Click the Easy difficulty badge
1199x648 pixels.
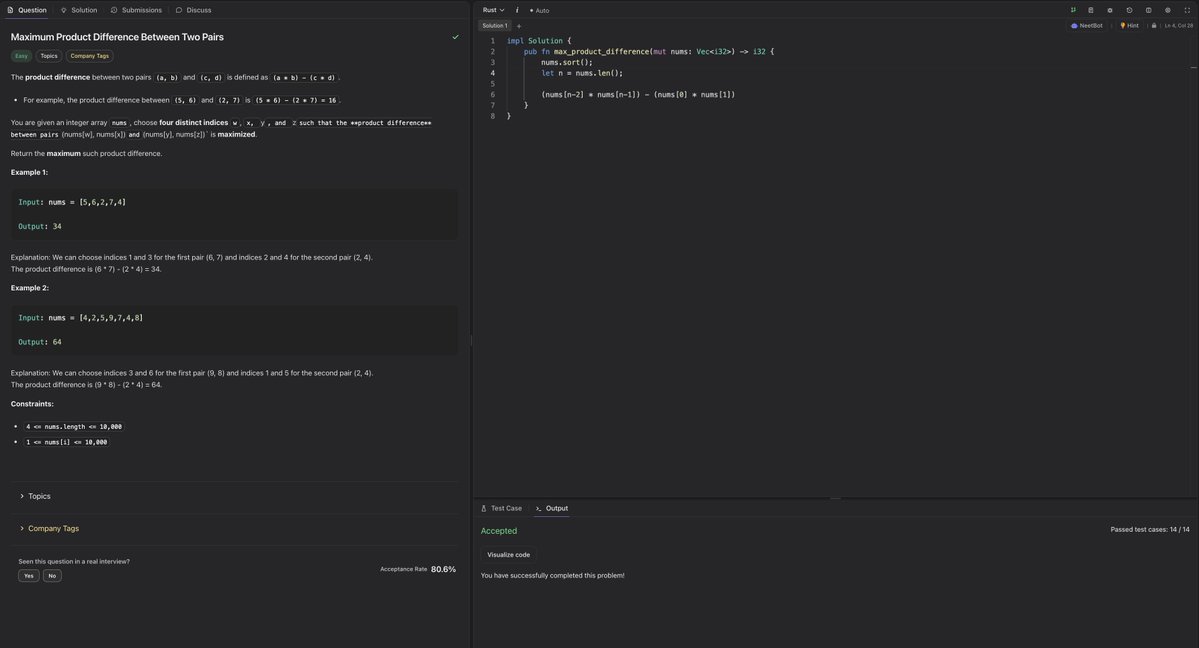21,56
